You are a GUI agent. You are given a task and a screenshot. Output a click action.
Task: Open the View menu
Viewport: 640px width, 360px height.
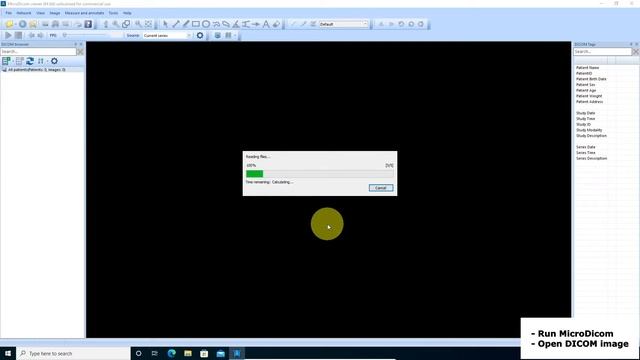[x=40, y=13]
